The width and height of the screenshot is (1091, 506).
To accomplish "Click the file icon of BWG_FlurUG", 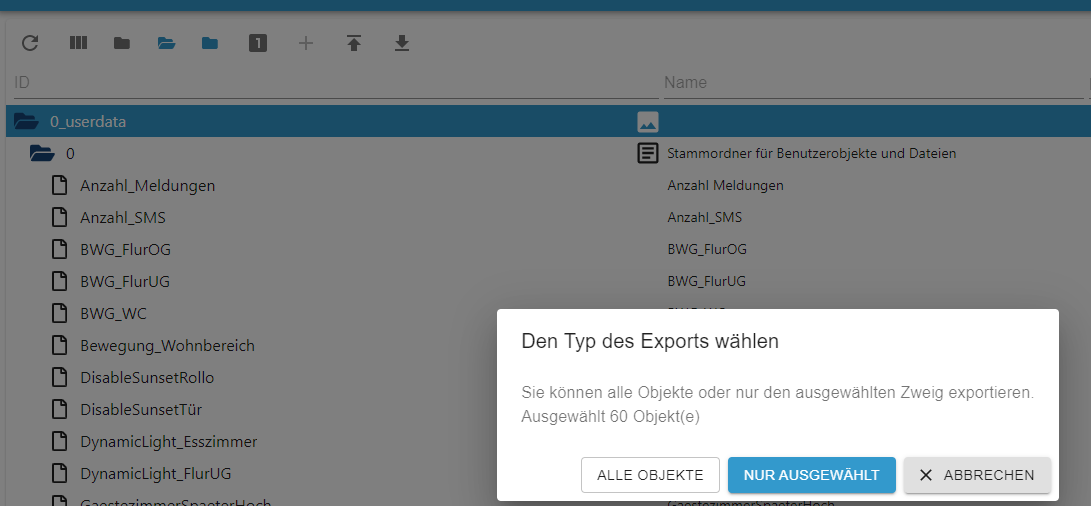I will pyautogui.click(x=61, y=281).
